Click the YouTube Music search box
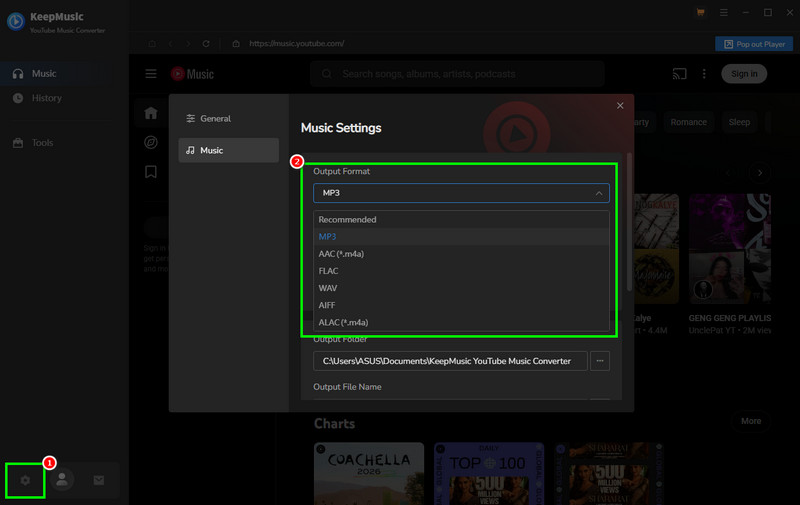Viewport: 800px width, 505px height. pos(457,74)
